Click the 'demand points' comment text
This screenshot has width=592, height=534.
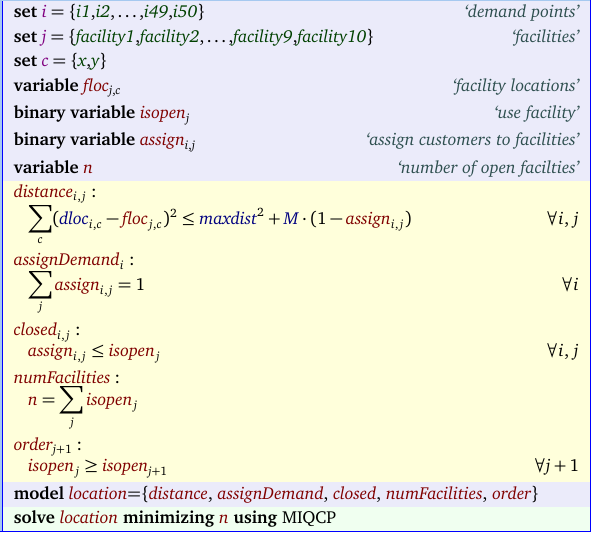(x=522, y=12)
